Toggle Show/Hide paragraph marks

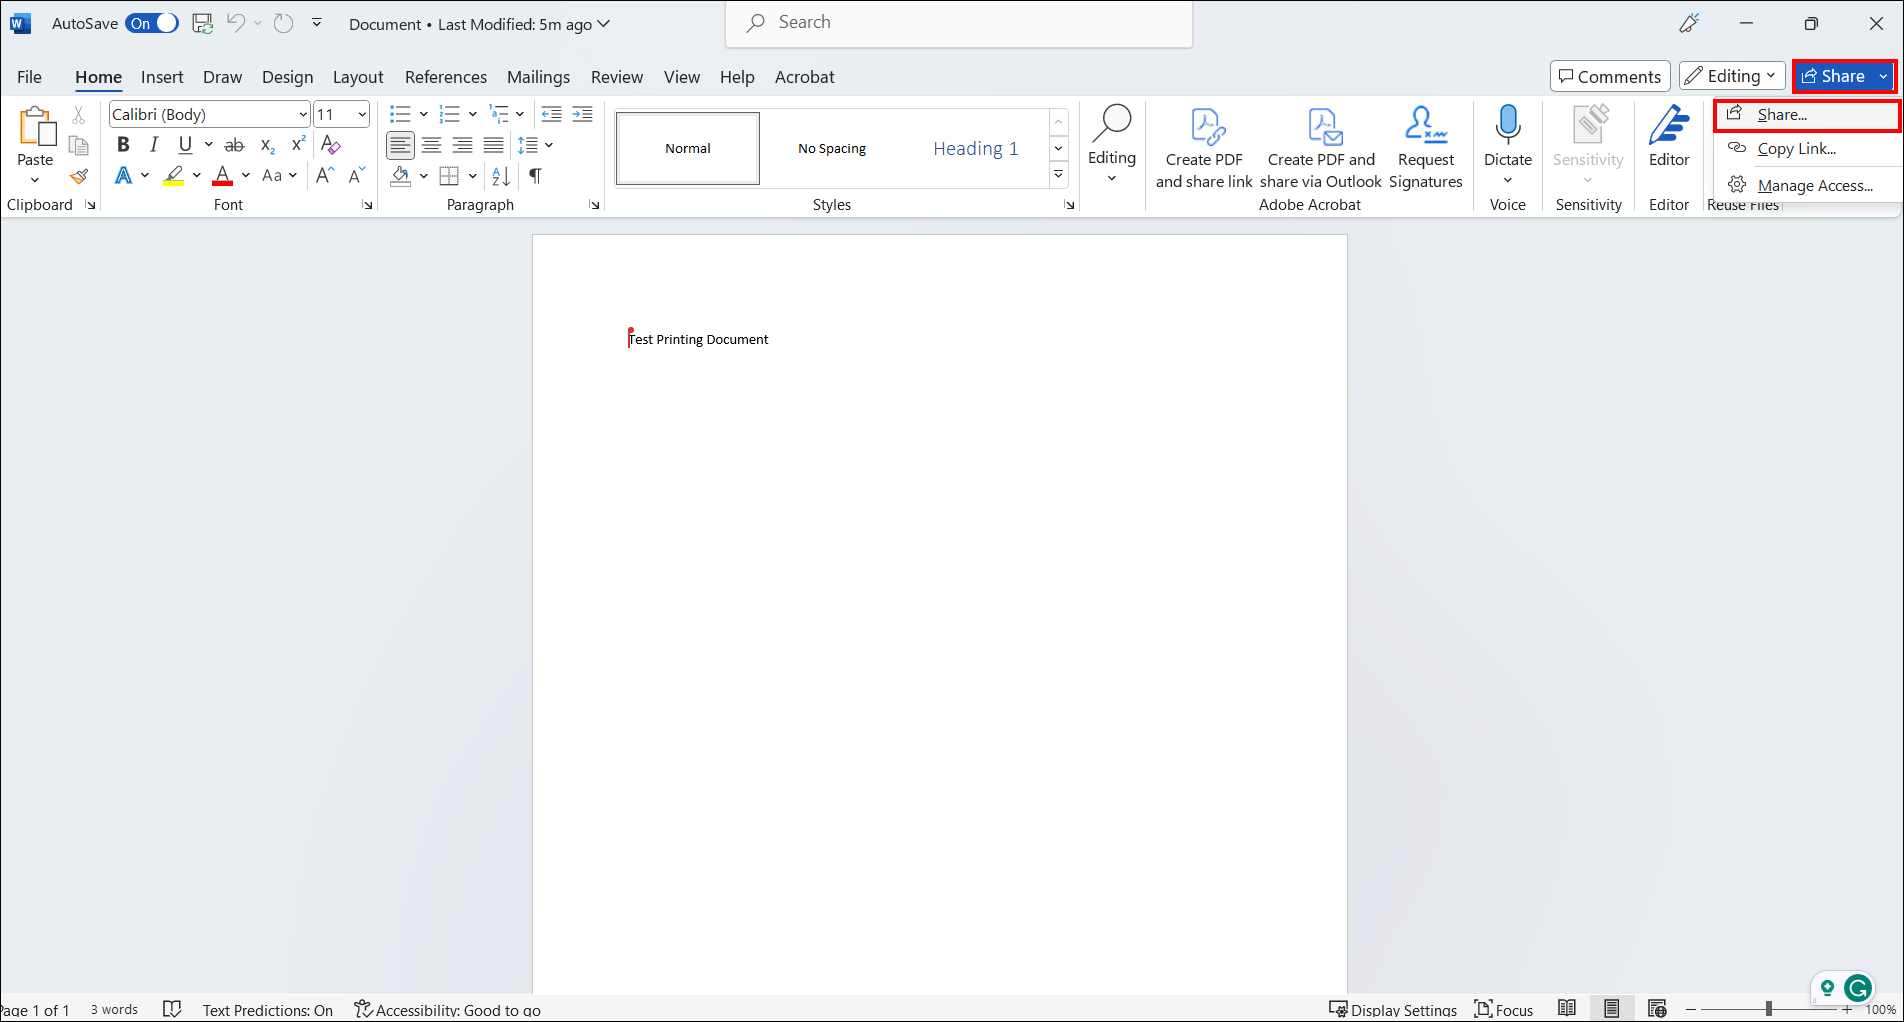tap(536, 176)
